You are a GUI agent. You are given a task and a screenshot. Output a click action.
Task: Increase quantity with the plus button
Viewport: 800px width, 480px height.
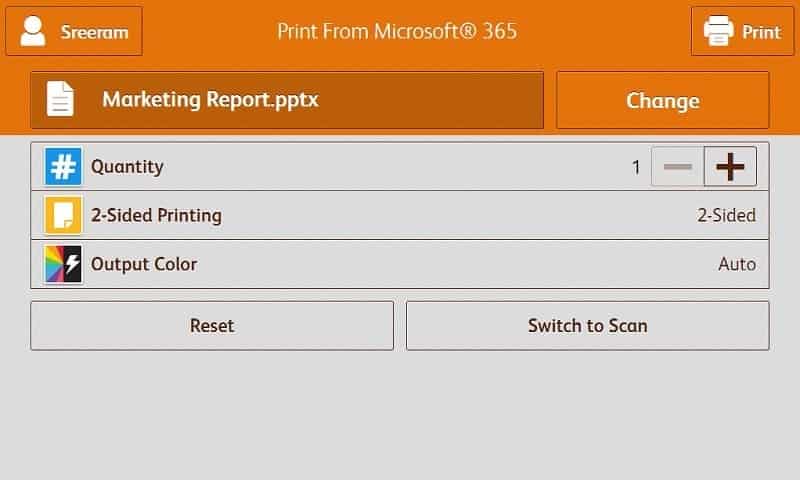click(730, 167)
